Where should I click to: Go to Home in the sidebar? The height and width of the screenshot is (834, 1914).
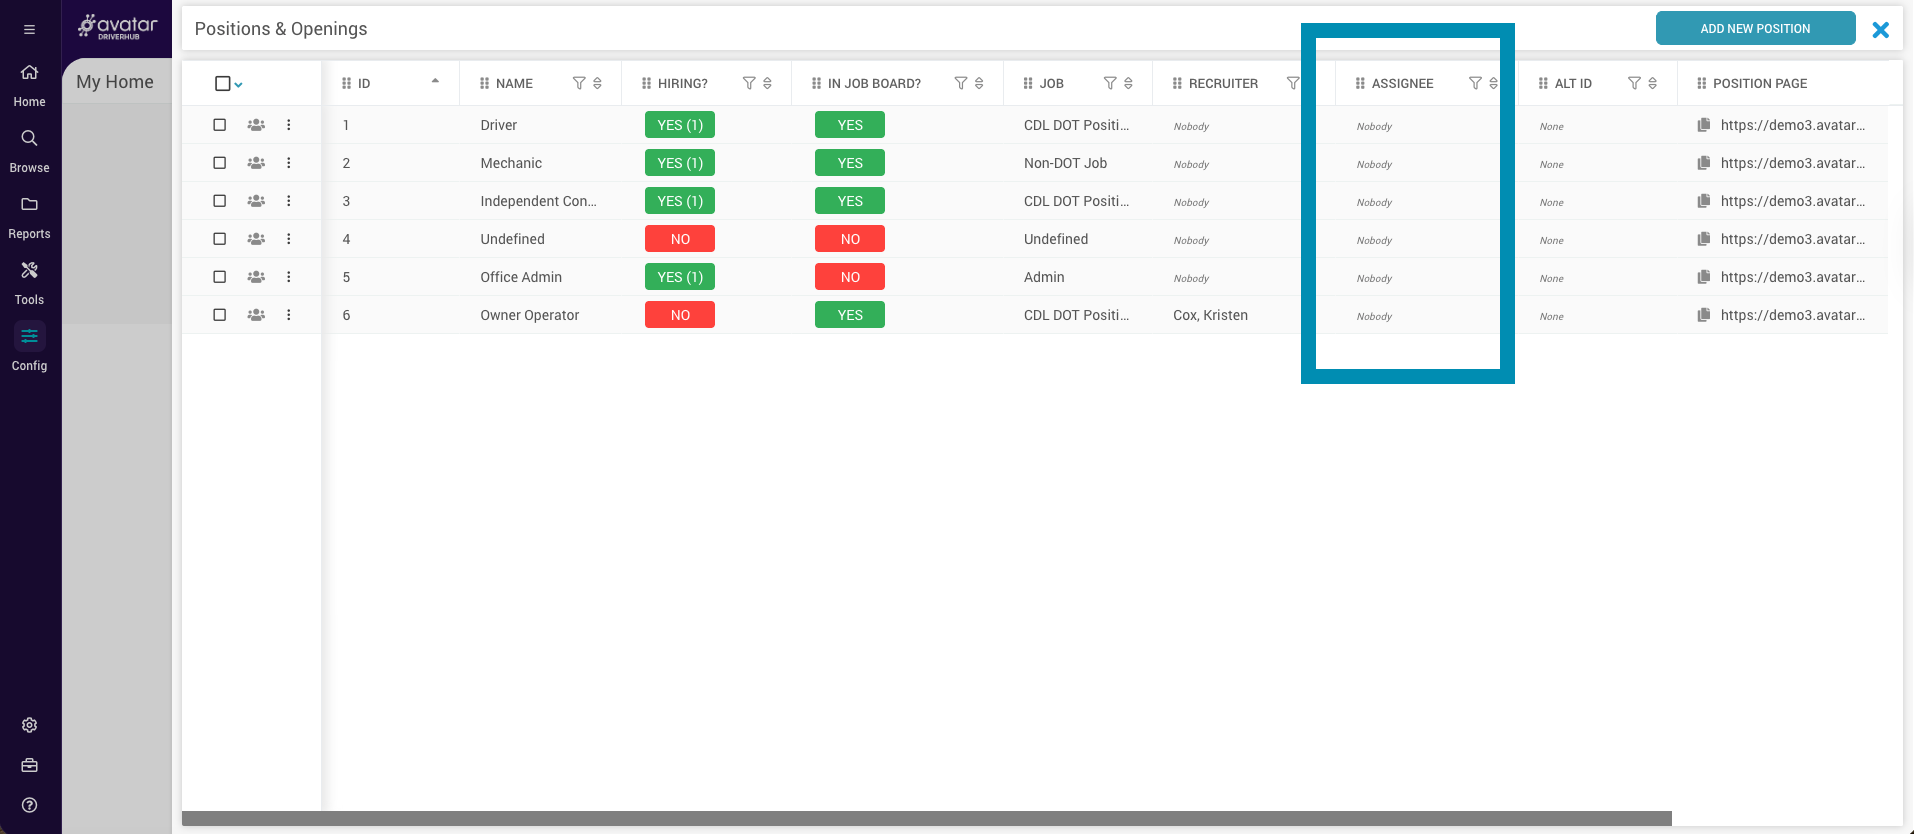pos(29,84)
